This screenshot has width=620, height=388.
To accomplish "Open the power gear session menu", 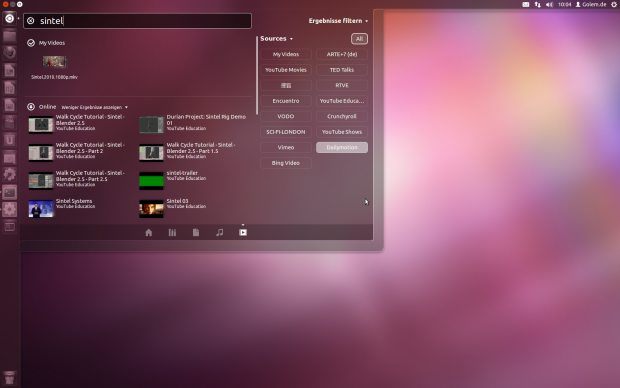I will click(x=614, y=4).
